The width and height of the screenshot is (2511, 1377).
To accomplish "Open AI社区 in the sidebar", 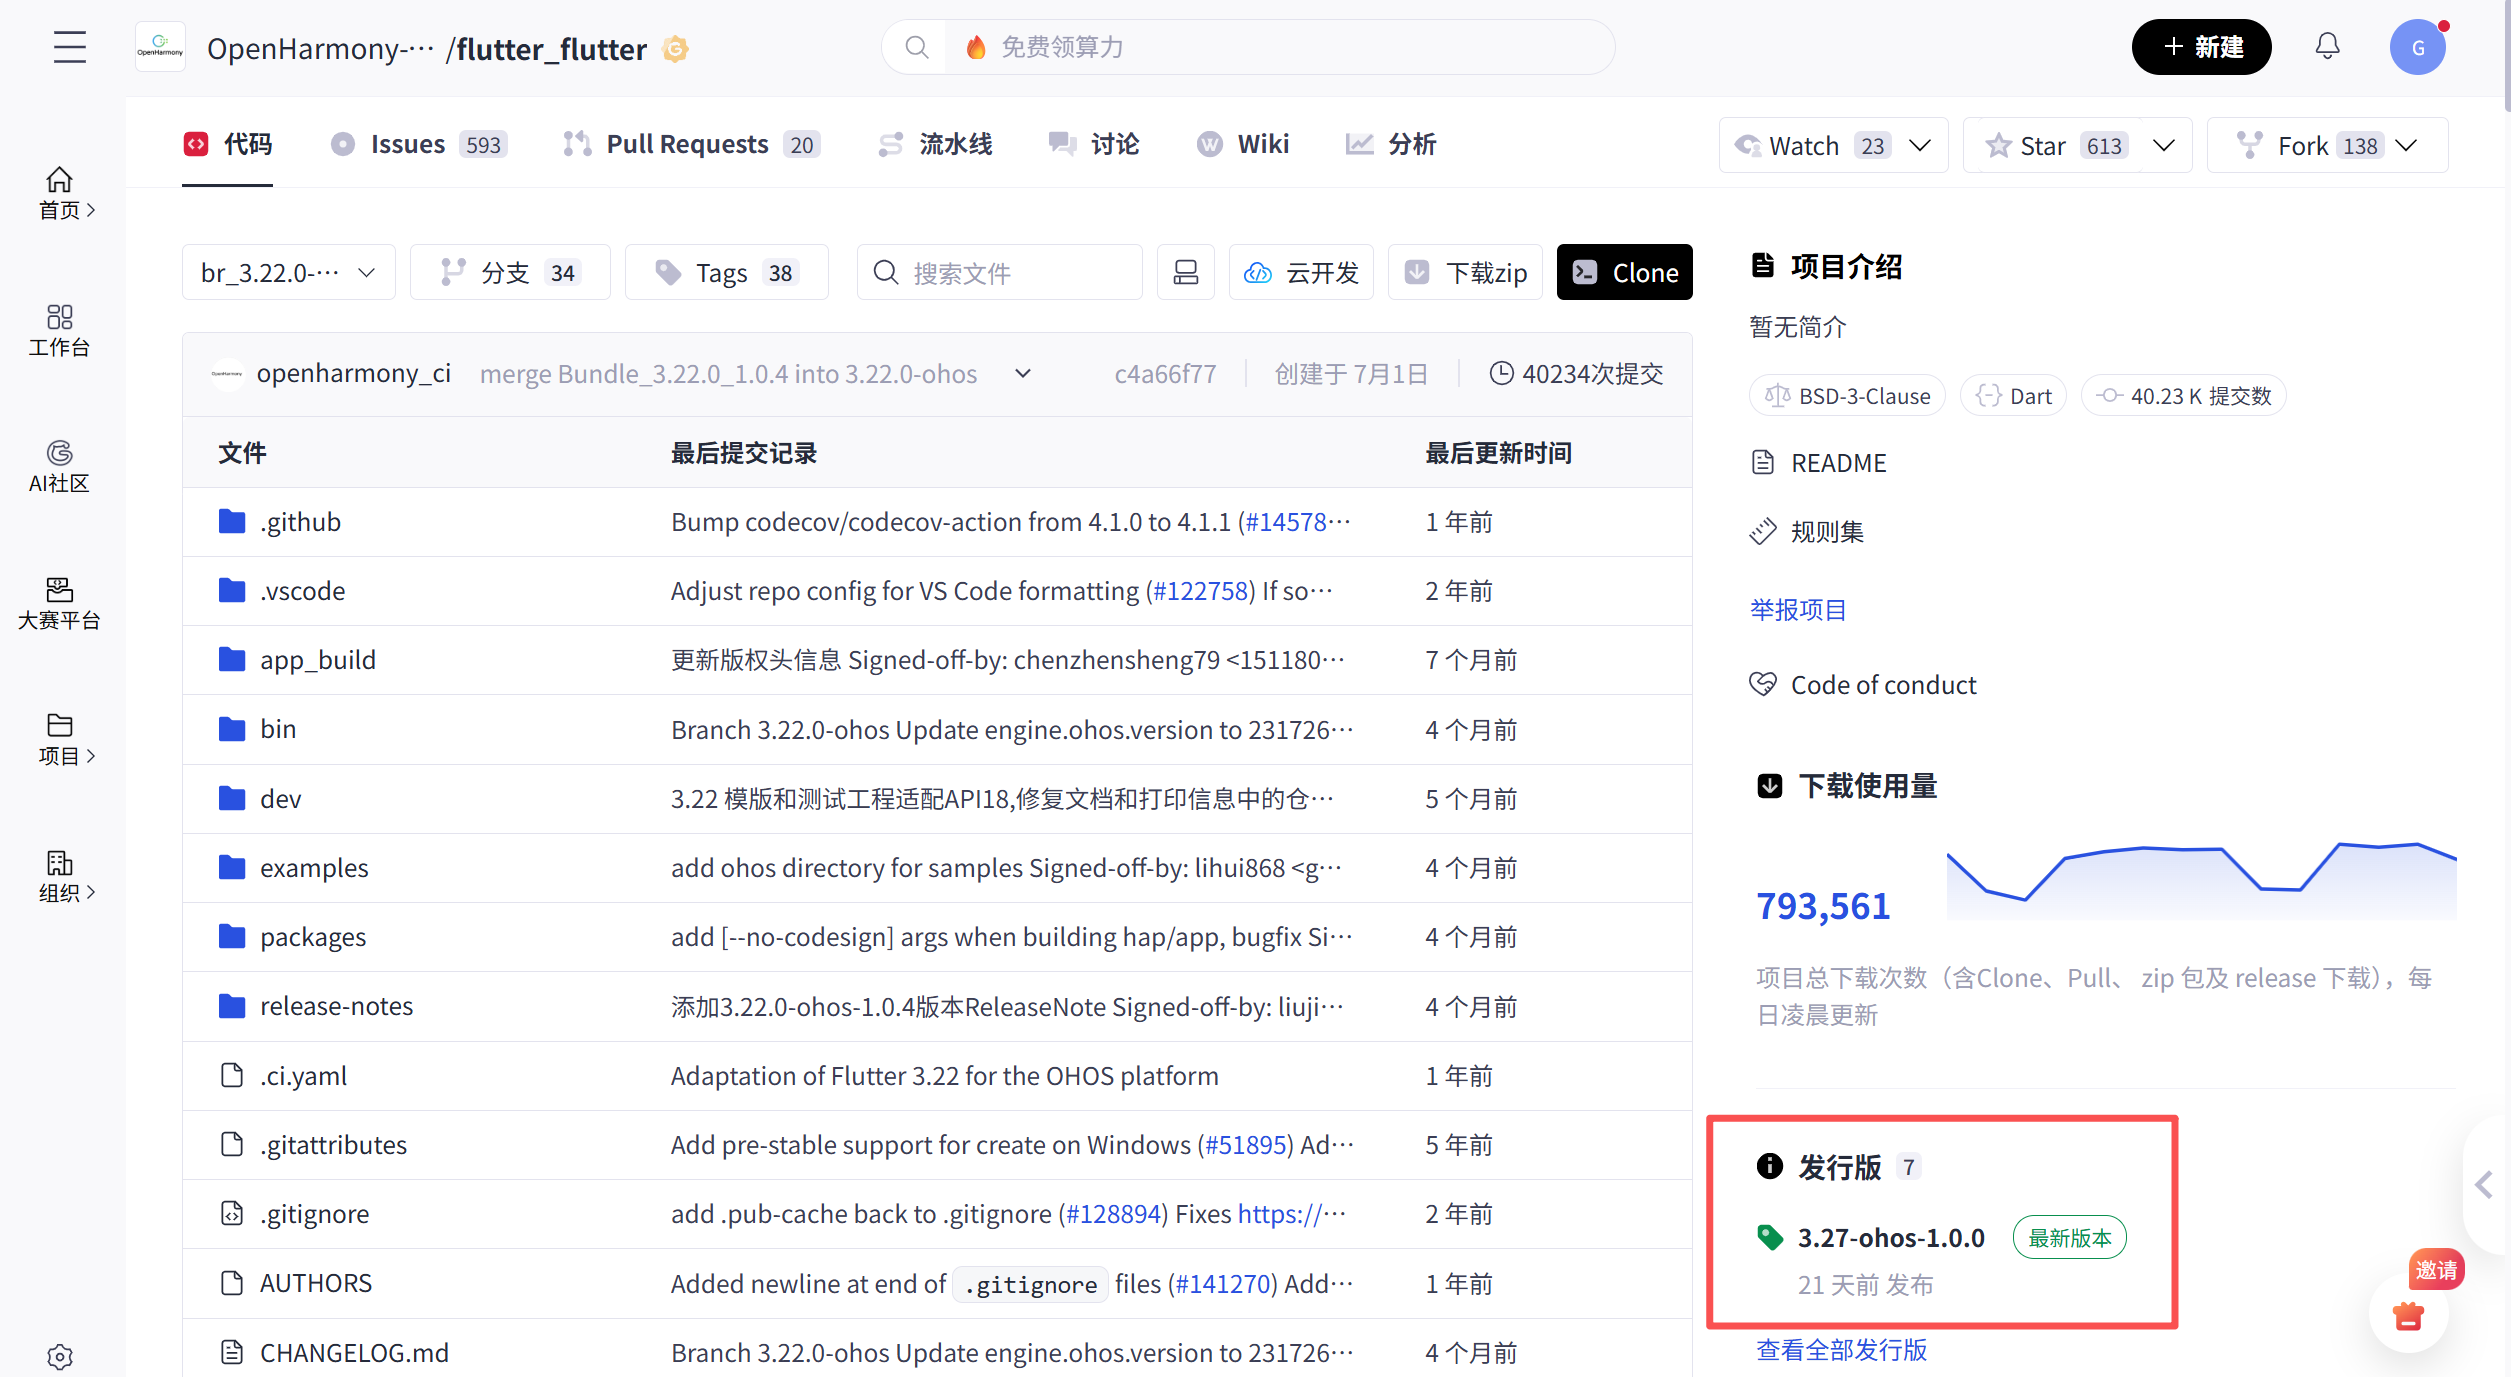I will point(59,467).
